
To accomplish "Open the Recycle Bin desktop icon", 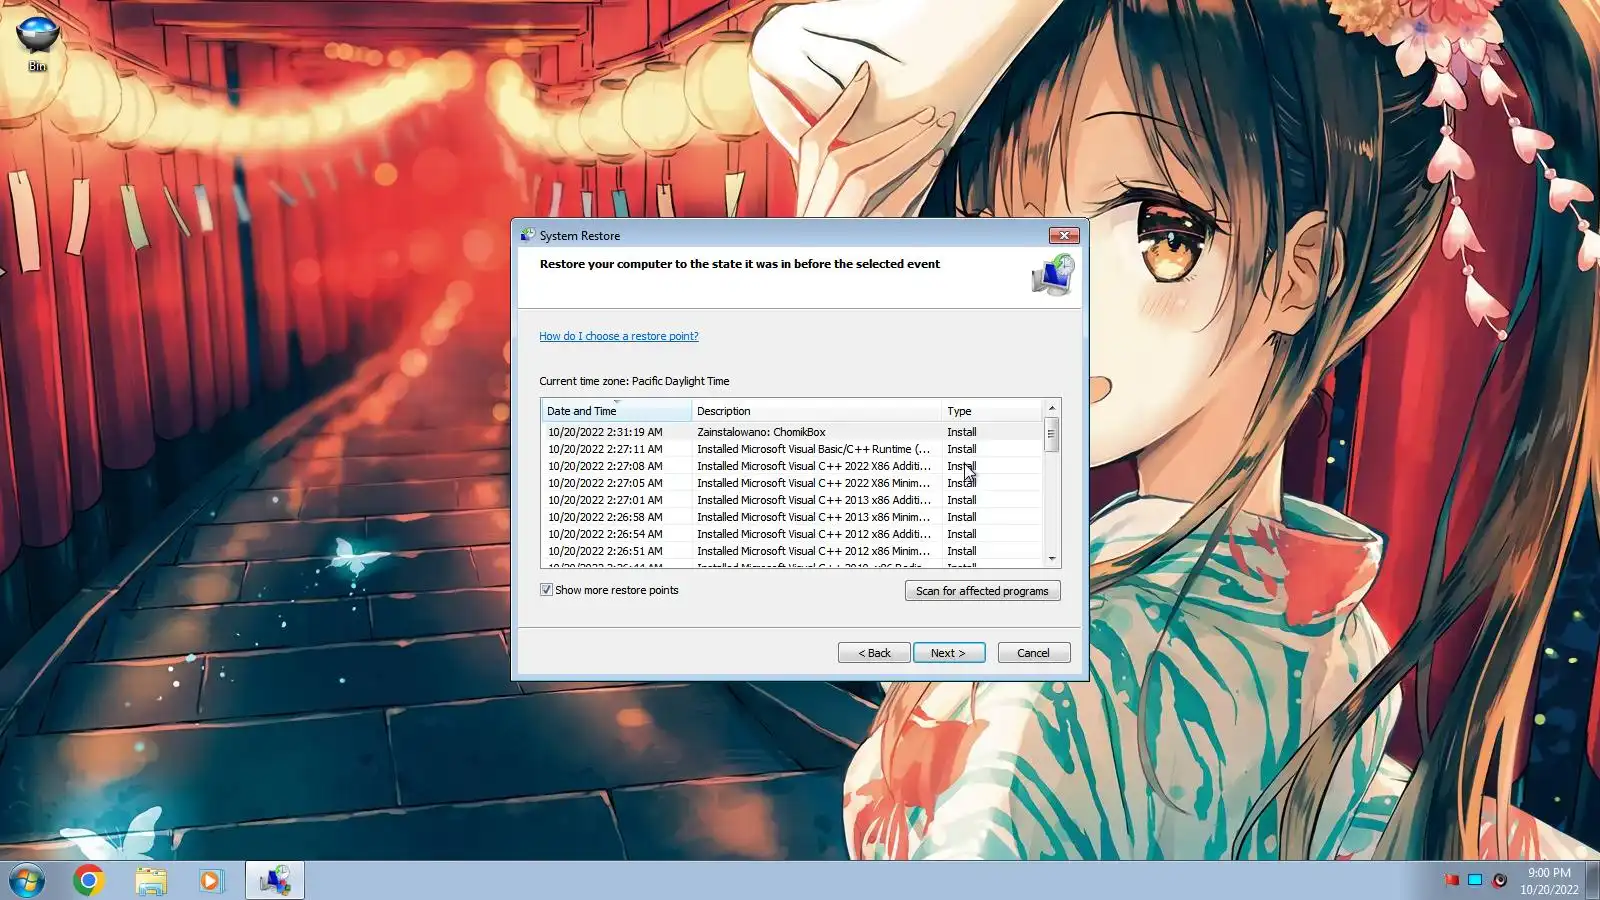I will (x=37, y=43).
